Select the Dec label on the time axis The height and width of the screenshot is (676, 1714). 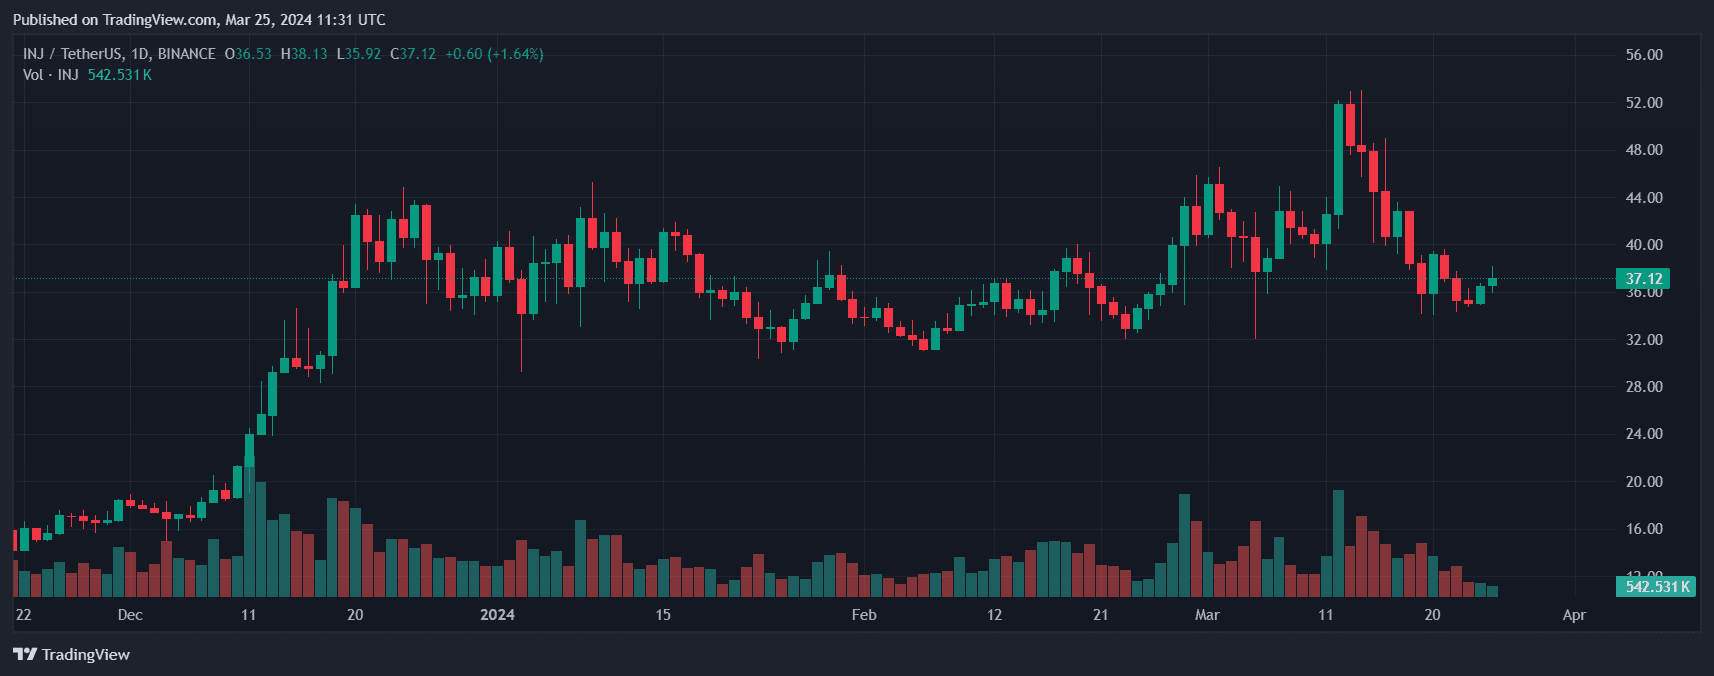tap(130, 615)
